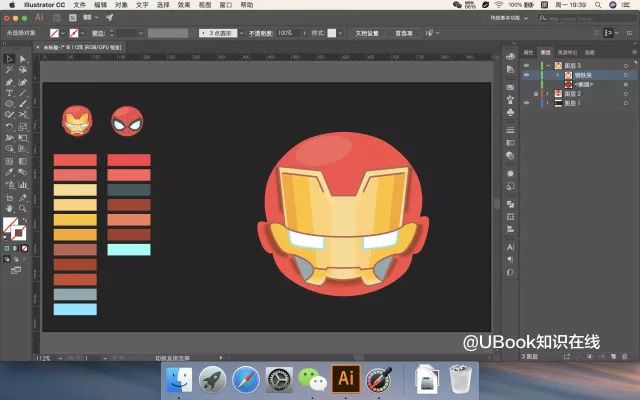Click the light blue rectangle in left palette
The height and width of the screenshot is (400, 640).
[75, 309]
